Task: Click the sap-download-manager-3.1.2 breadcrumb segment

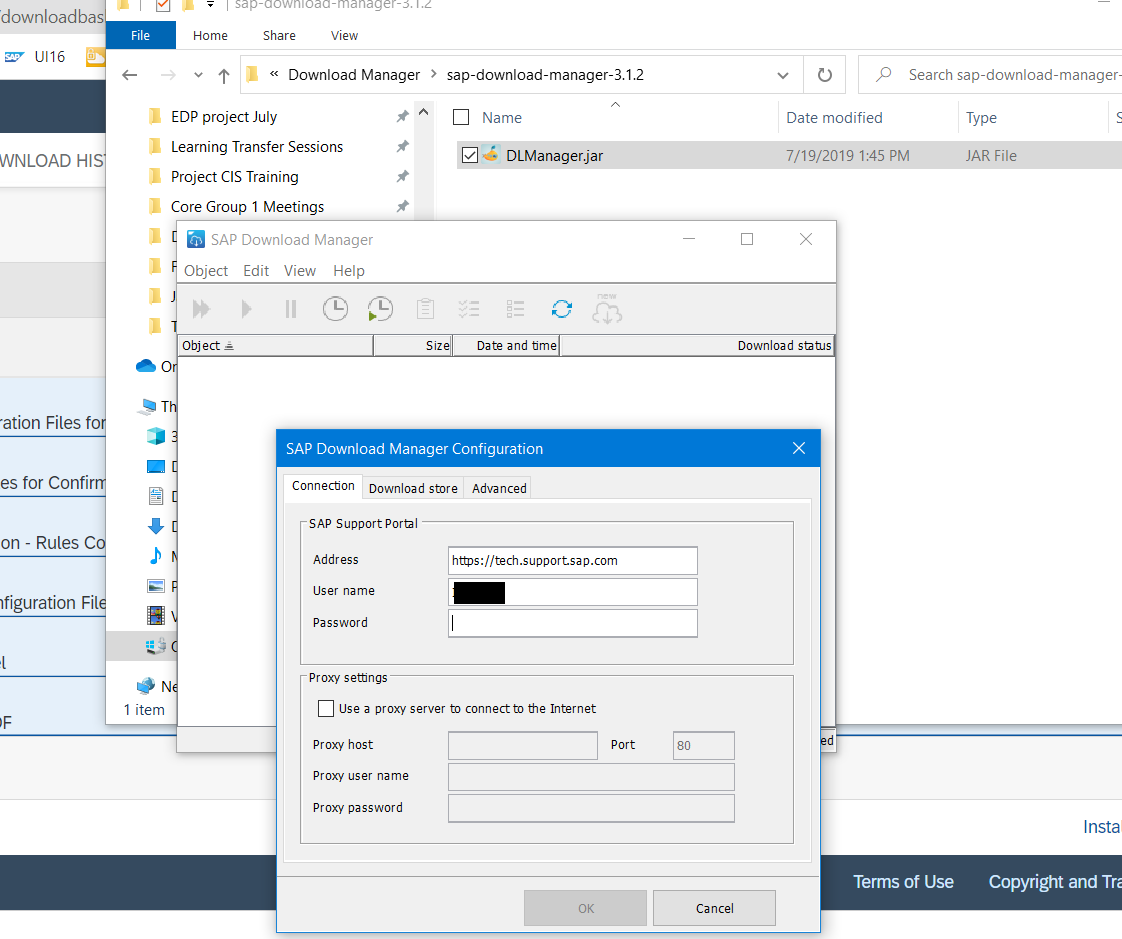Action: [545, 74]
